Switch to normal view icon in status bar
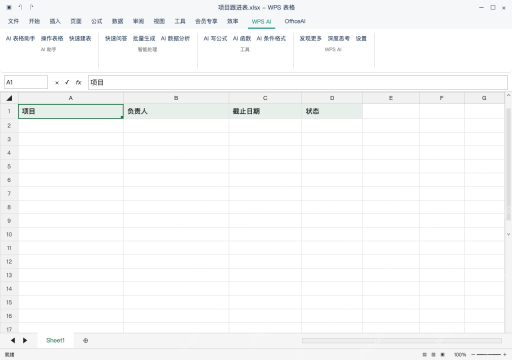Image resolution: width=512 pixels, height=360 pixels. 424,355
